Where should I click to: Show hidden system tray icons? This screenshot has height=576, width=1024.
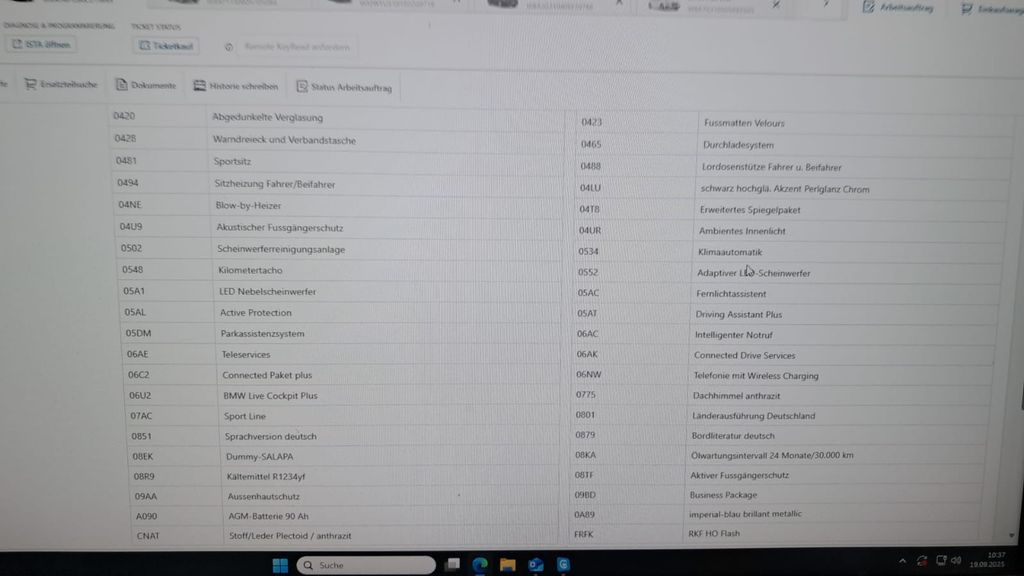click(x=903, y=560)
